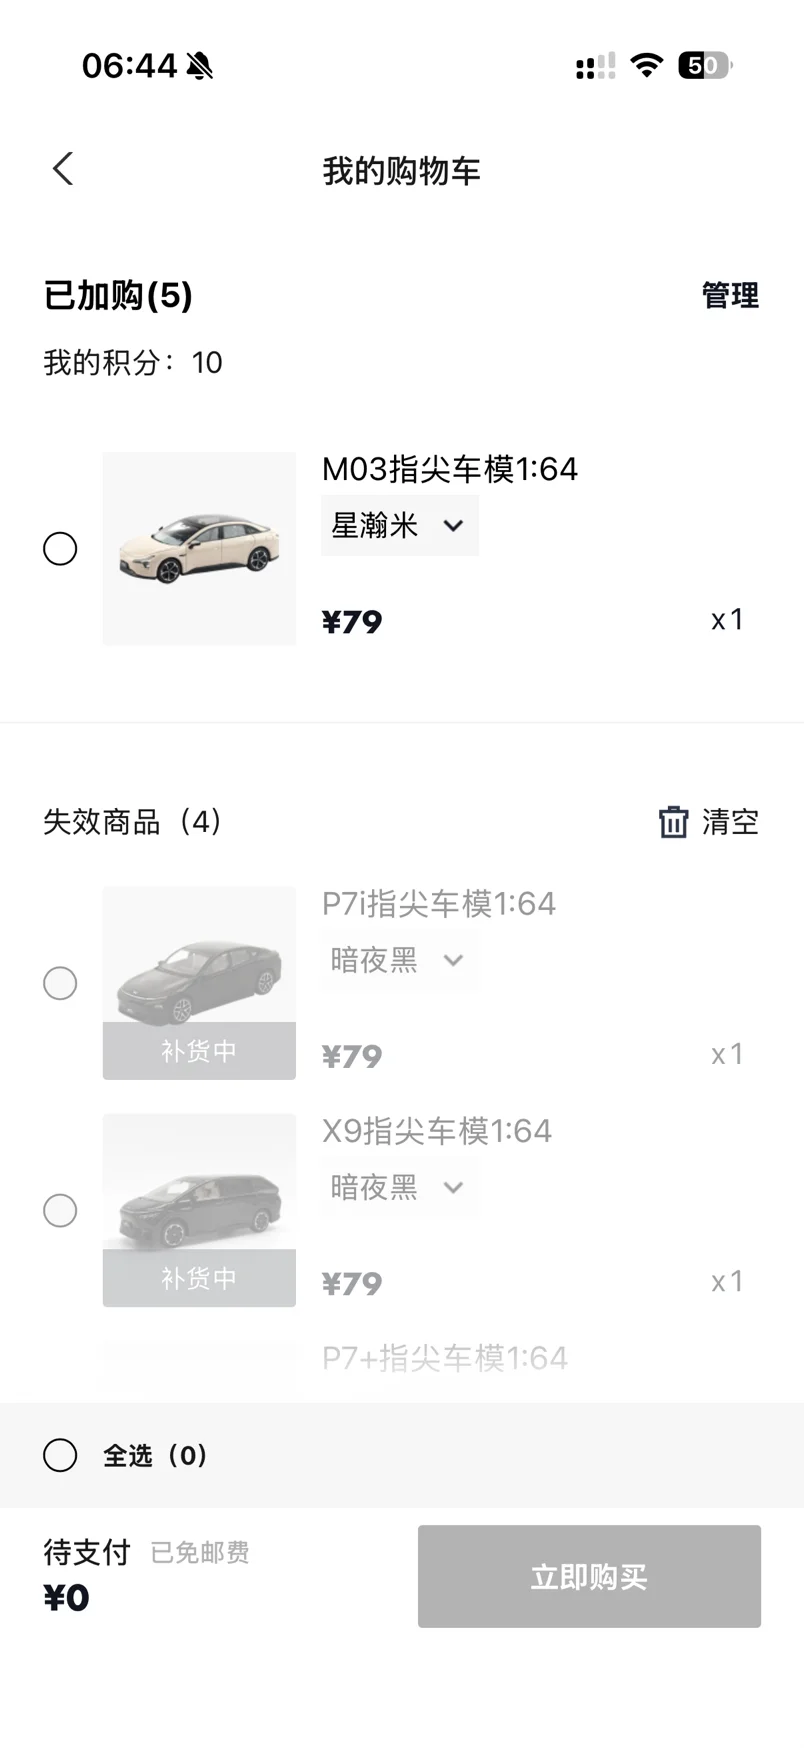This screenshot has width=804, height=1748.
Task: Toggle the 全选 select-all radio button
Action: pyautogui.click(x=60, y=1455)
